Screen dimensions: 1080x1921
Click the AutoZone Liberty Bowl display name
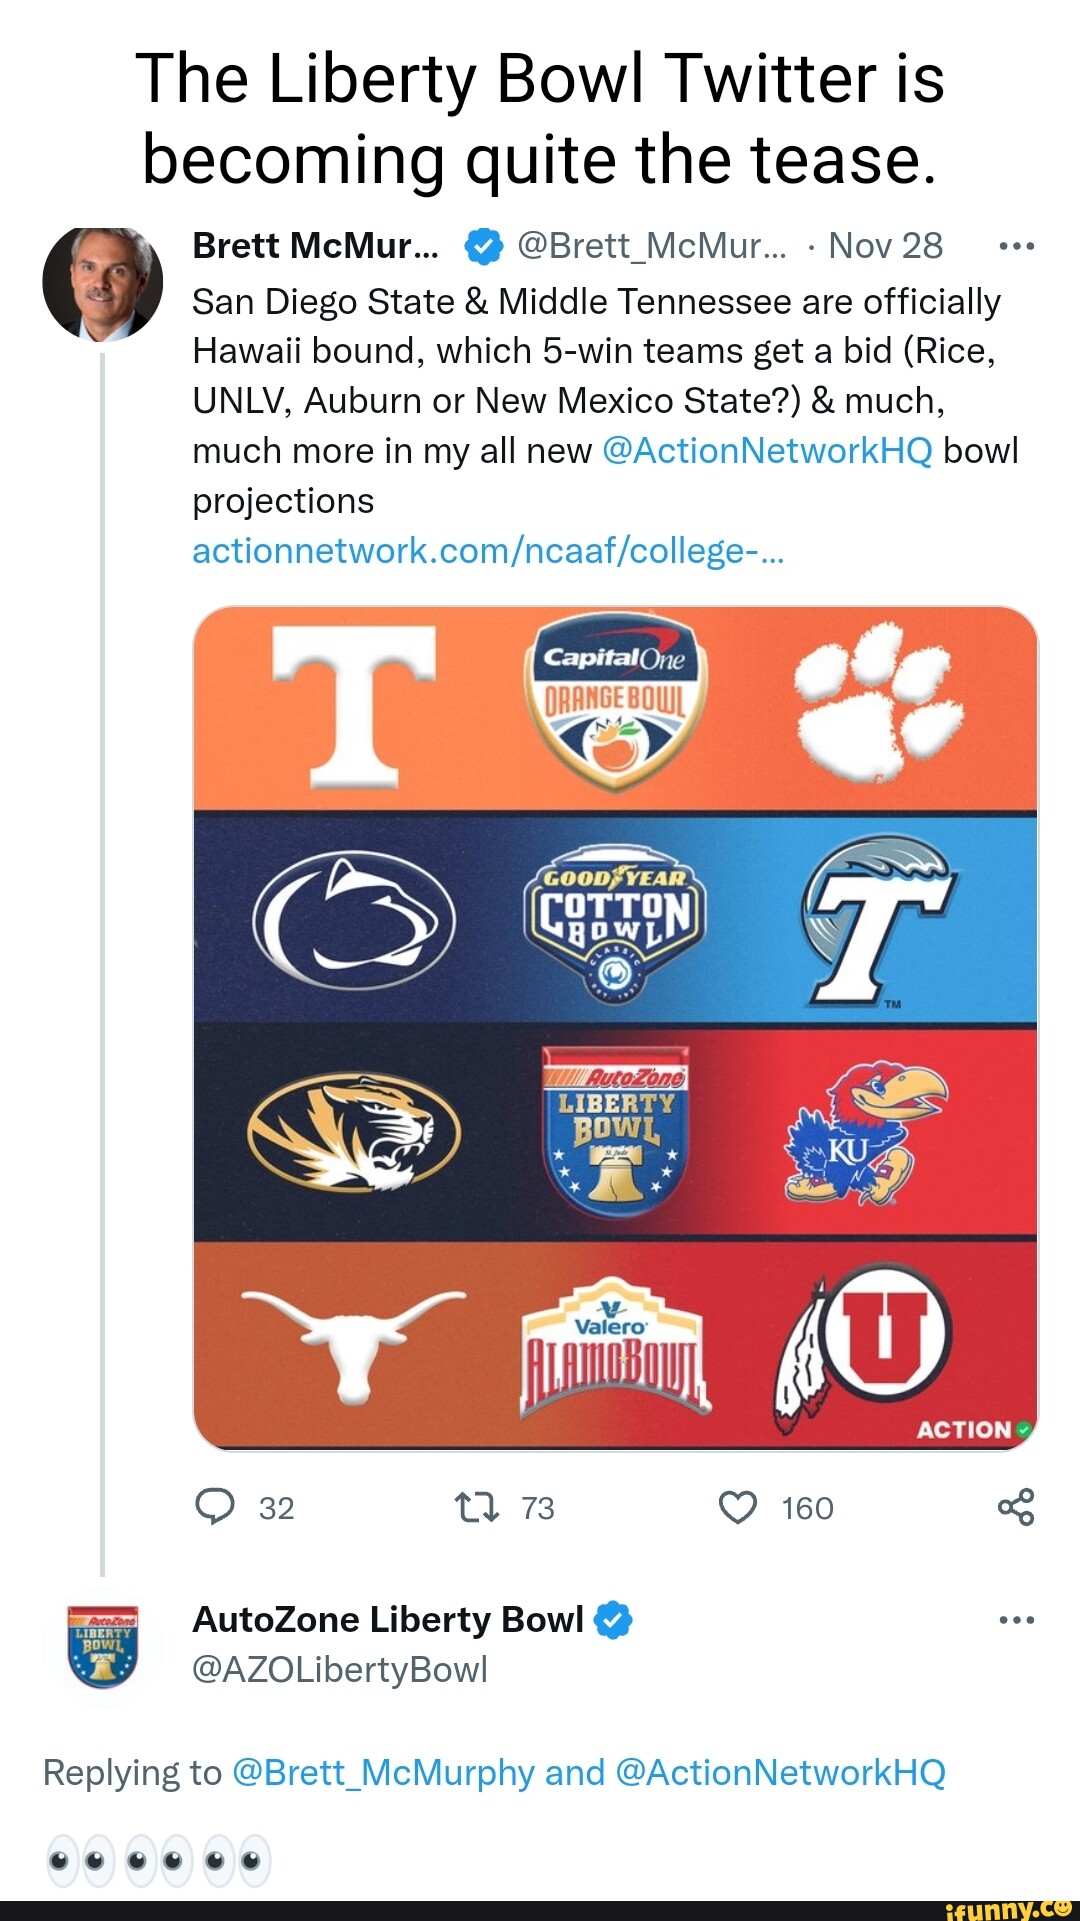click(x=388, y=1619)
